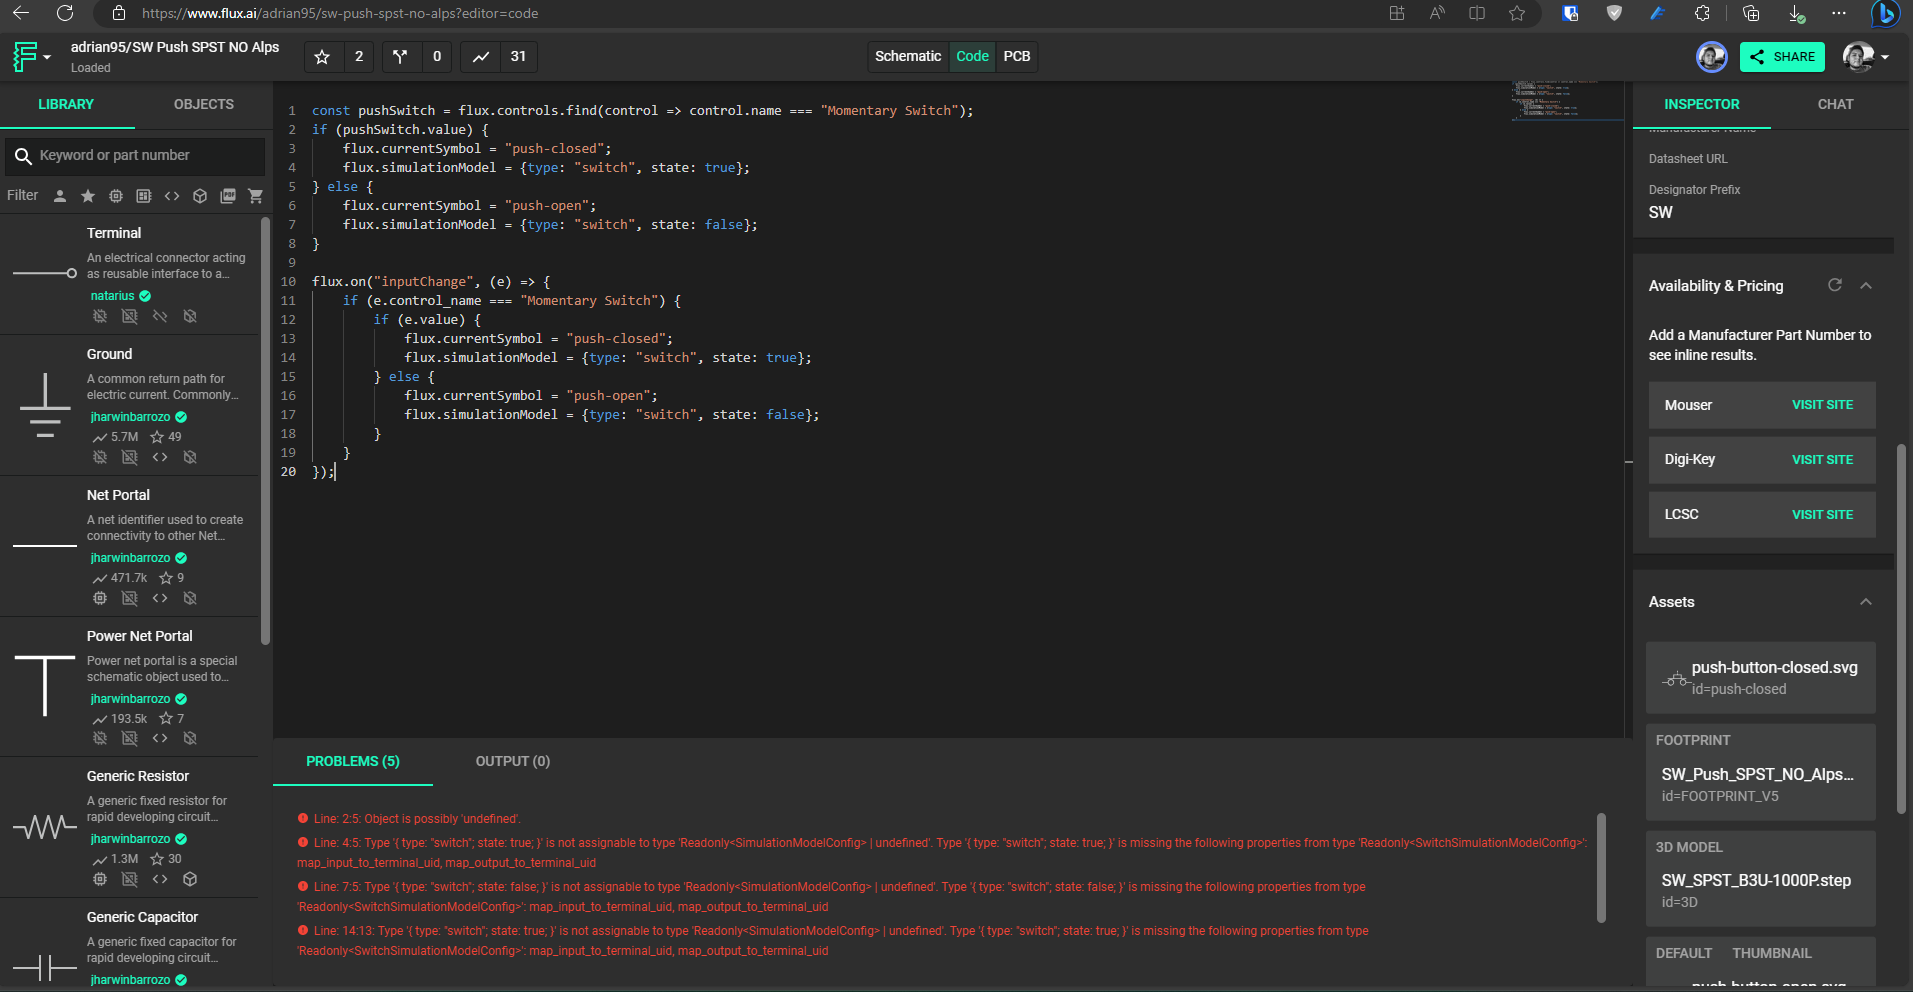This screenshot has width=1913, height=992.
Task: Focus the Keyword or part number search field
Action: [136, 156]
